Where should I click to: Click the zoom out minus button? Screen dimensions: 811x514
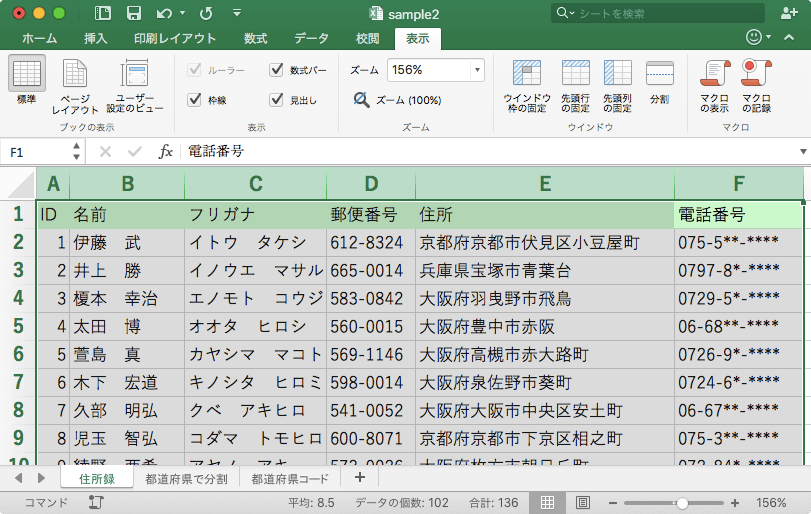coord(612,503)
